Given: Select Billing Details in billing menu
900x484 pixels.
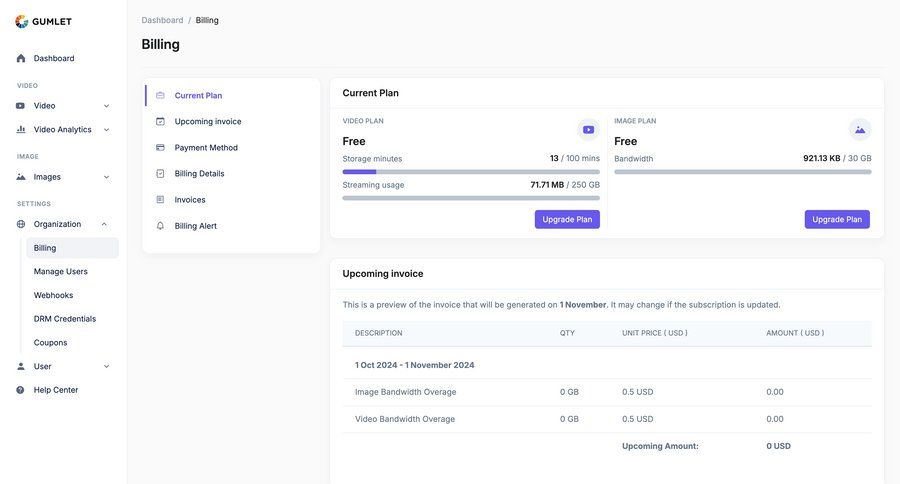Looking at the screenshot, I should (x=199, y=174).
